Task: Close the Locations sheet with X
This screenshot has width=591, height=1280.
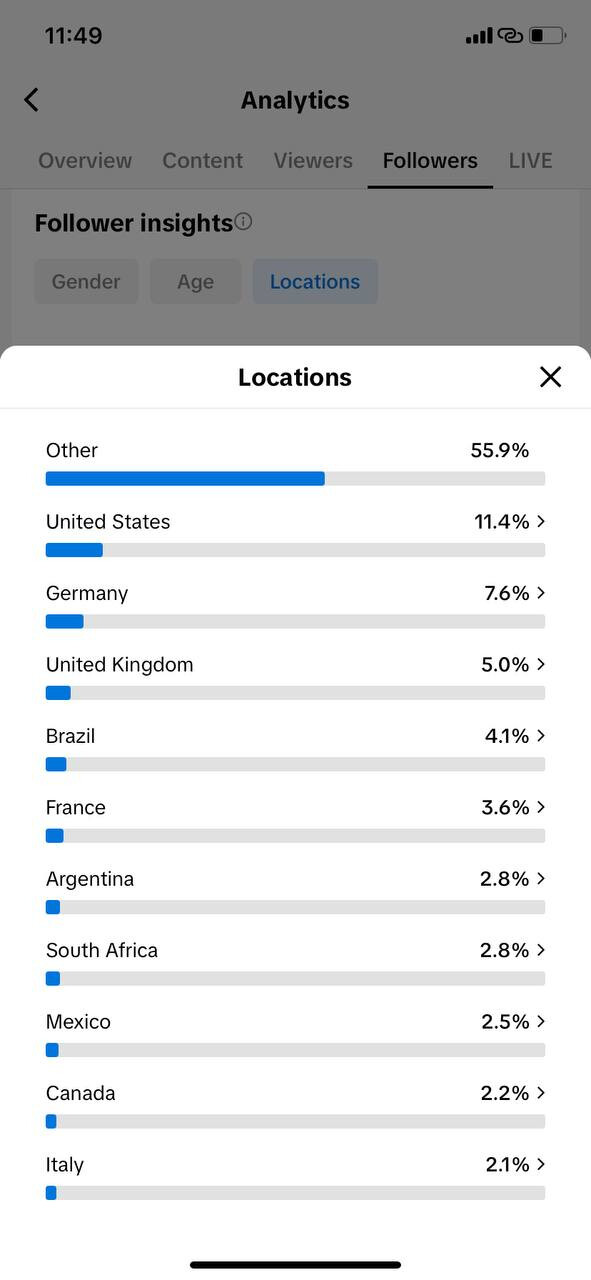Action: point(550,377)
